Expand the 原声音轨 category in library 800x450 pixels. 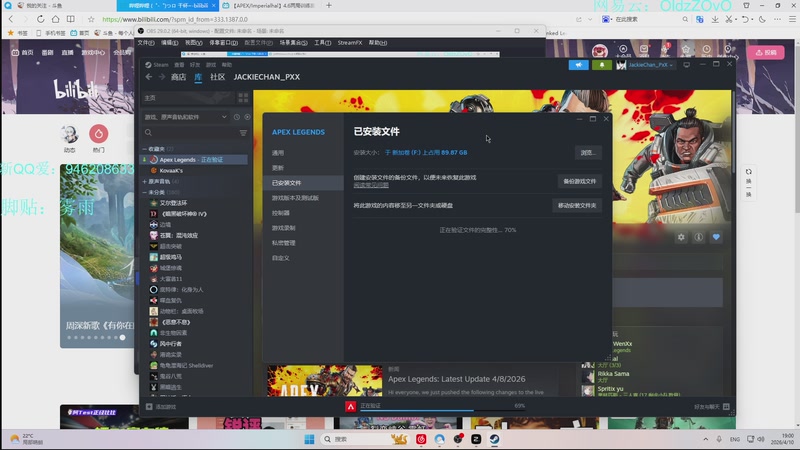point(144,182)
